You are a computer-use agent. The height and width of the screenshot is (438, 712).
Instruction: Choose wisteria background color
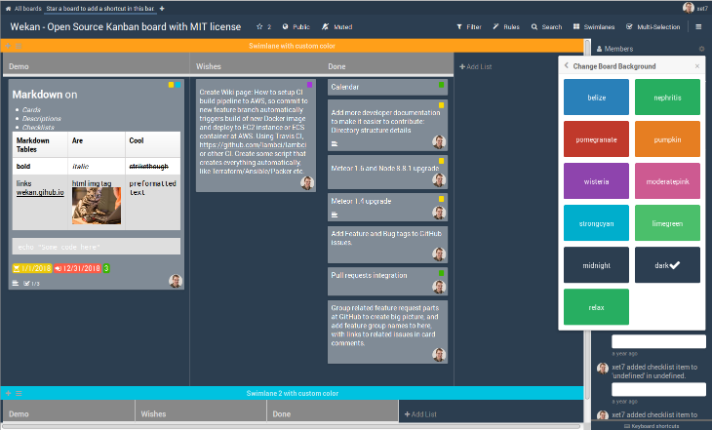[x=596, y=181]
